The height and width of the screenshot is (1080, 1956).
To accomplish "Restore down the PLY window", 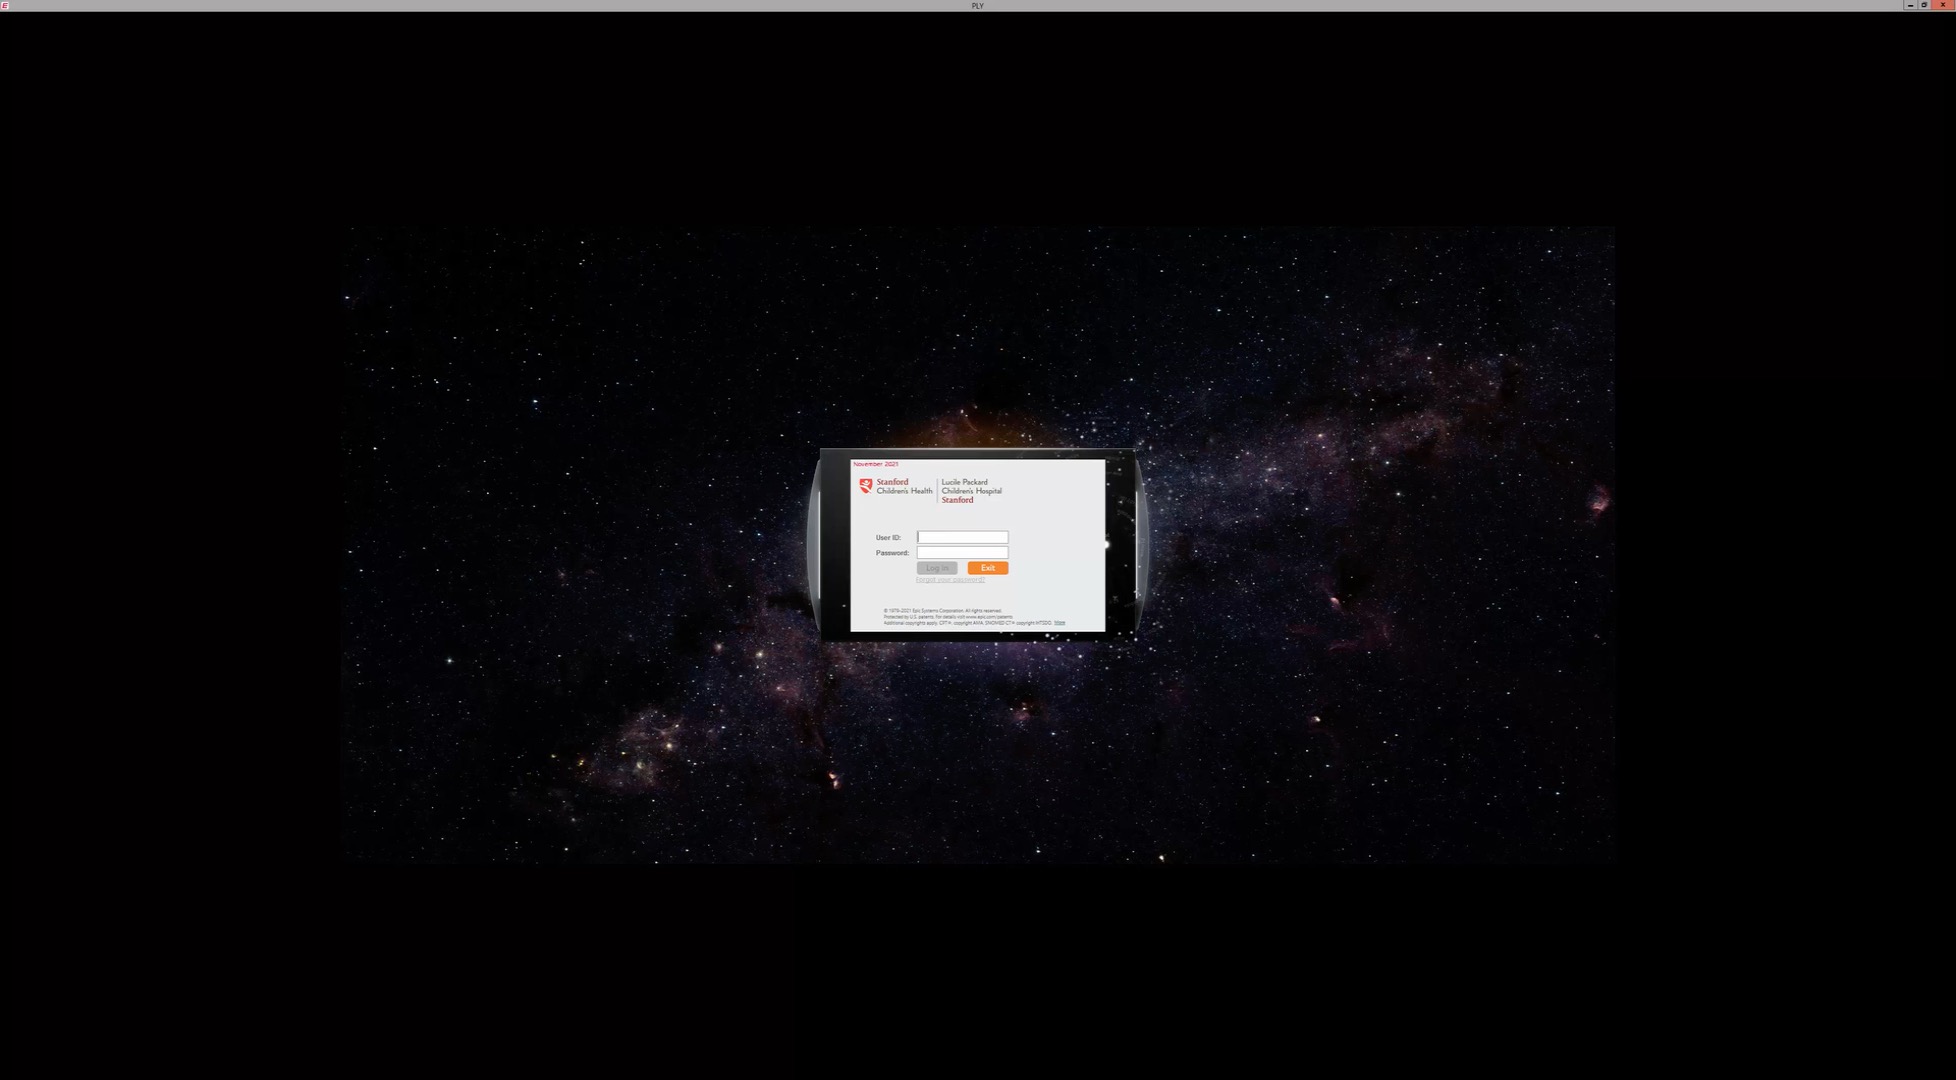I will coord(1924,5).
